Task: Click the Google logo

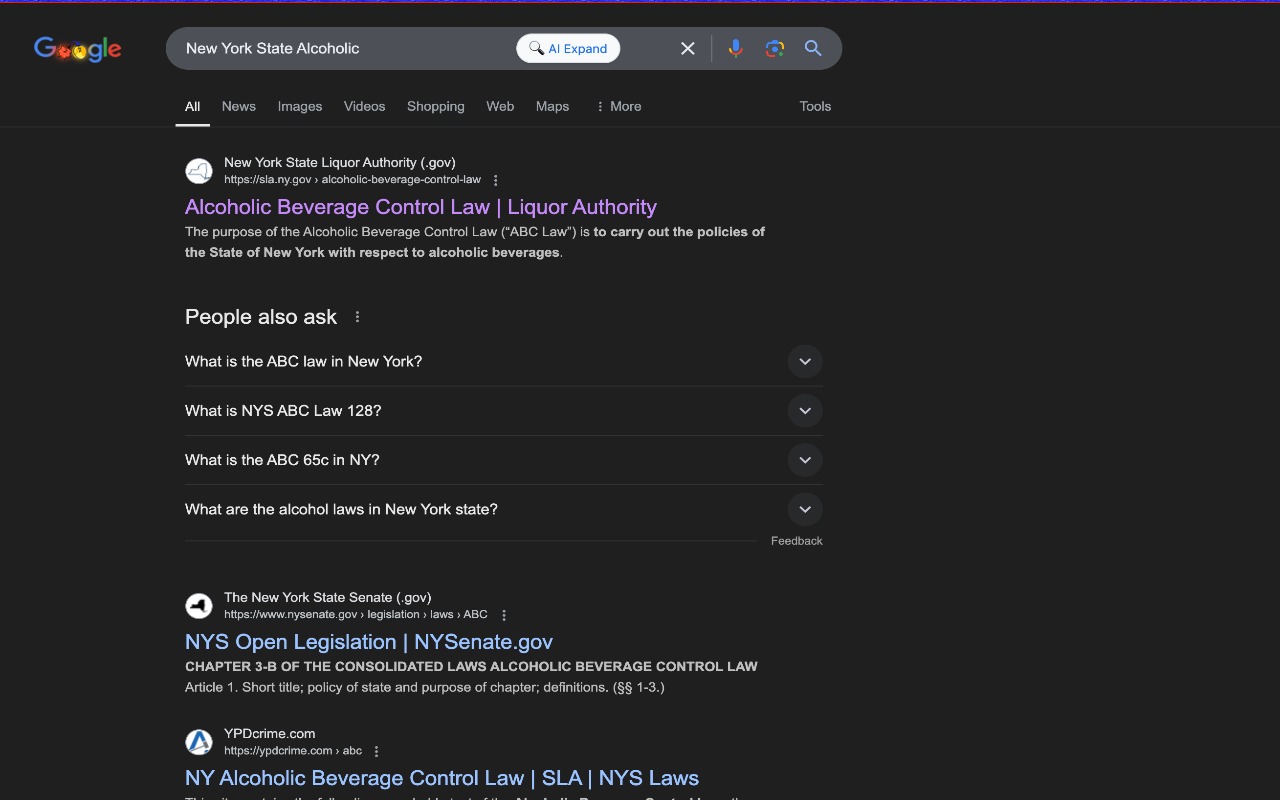Action: [78, 48]
